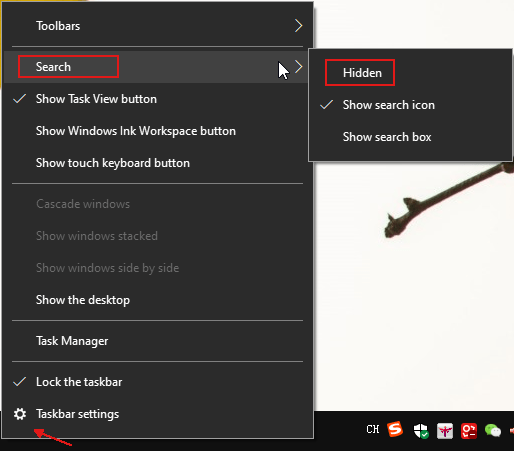Click the WeChat tray icon
This screenshot has width=514, height=451.
click(x=493, y=431)
